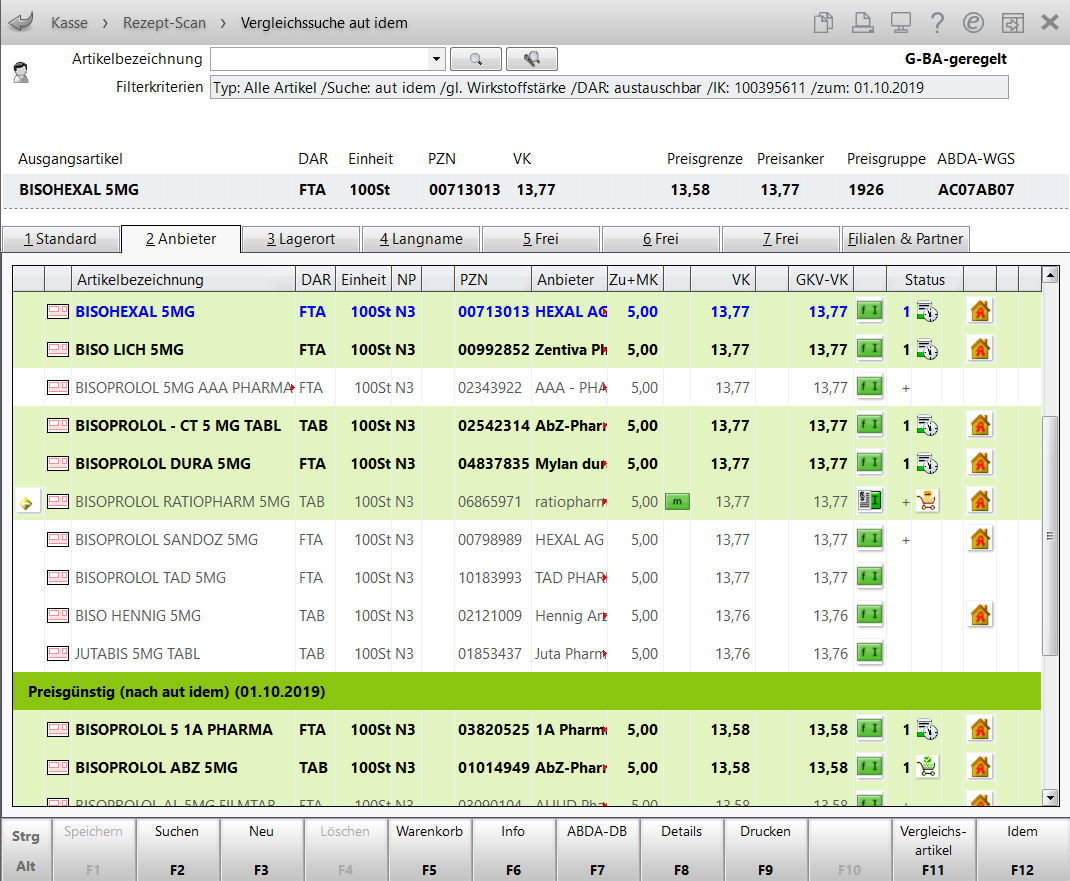Image resolution: width=1070 pixels, height=881 pixels.
Task: Open the Filialen & Partner tab
Action: tap(905, 239)
